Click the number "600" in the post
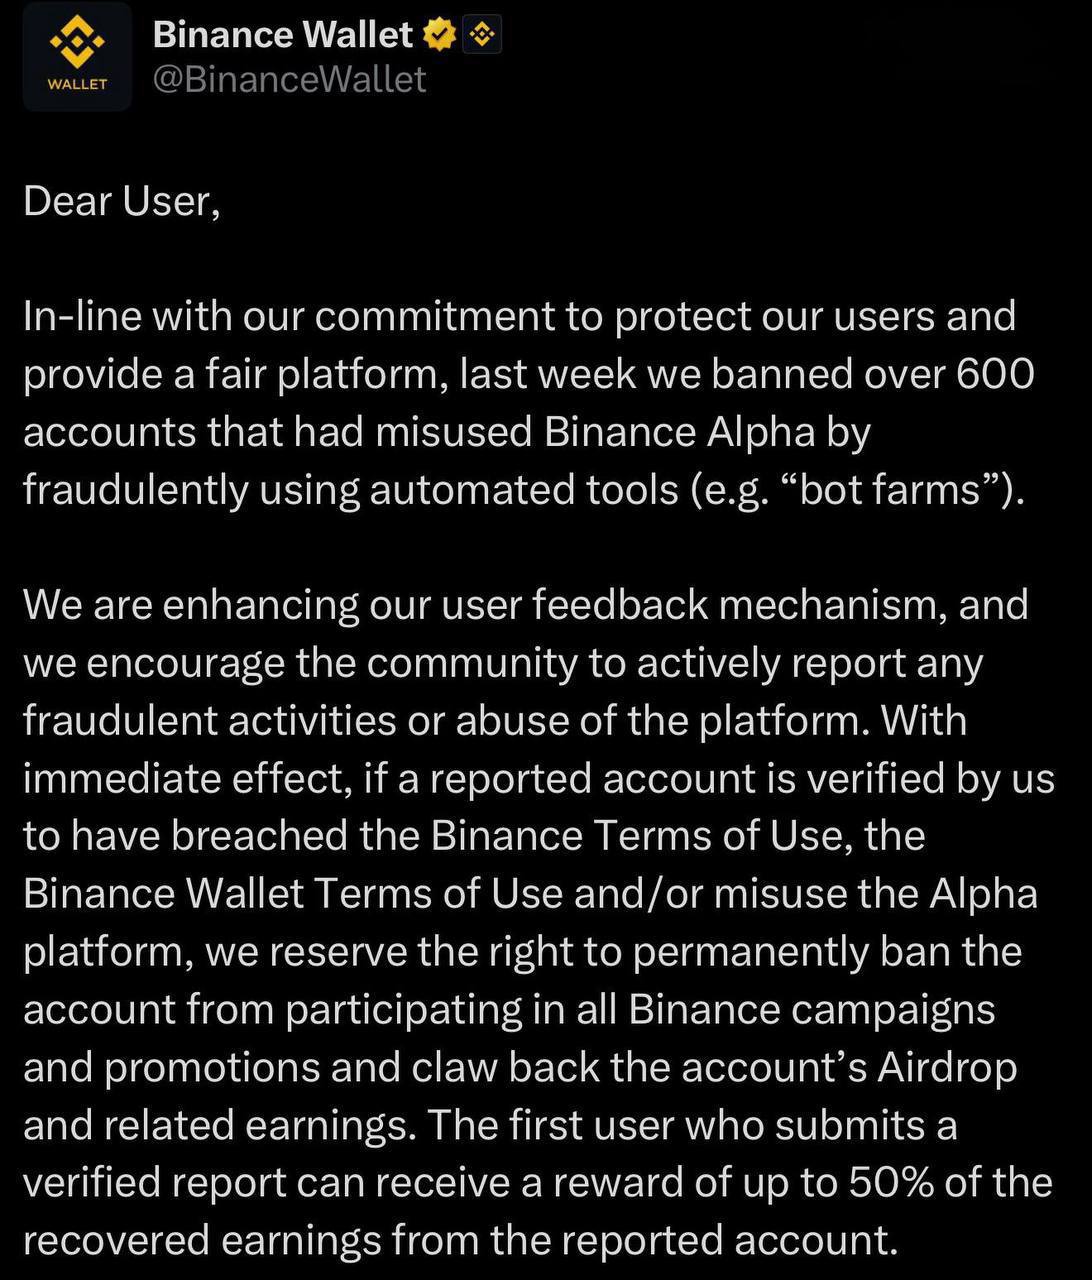Image resolution: width=1092 pixels, height=1280 pixels. coord(994,374)
